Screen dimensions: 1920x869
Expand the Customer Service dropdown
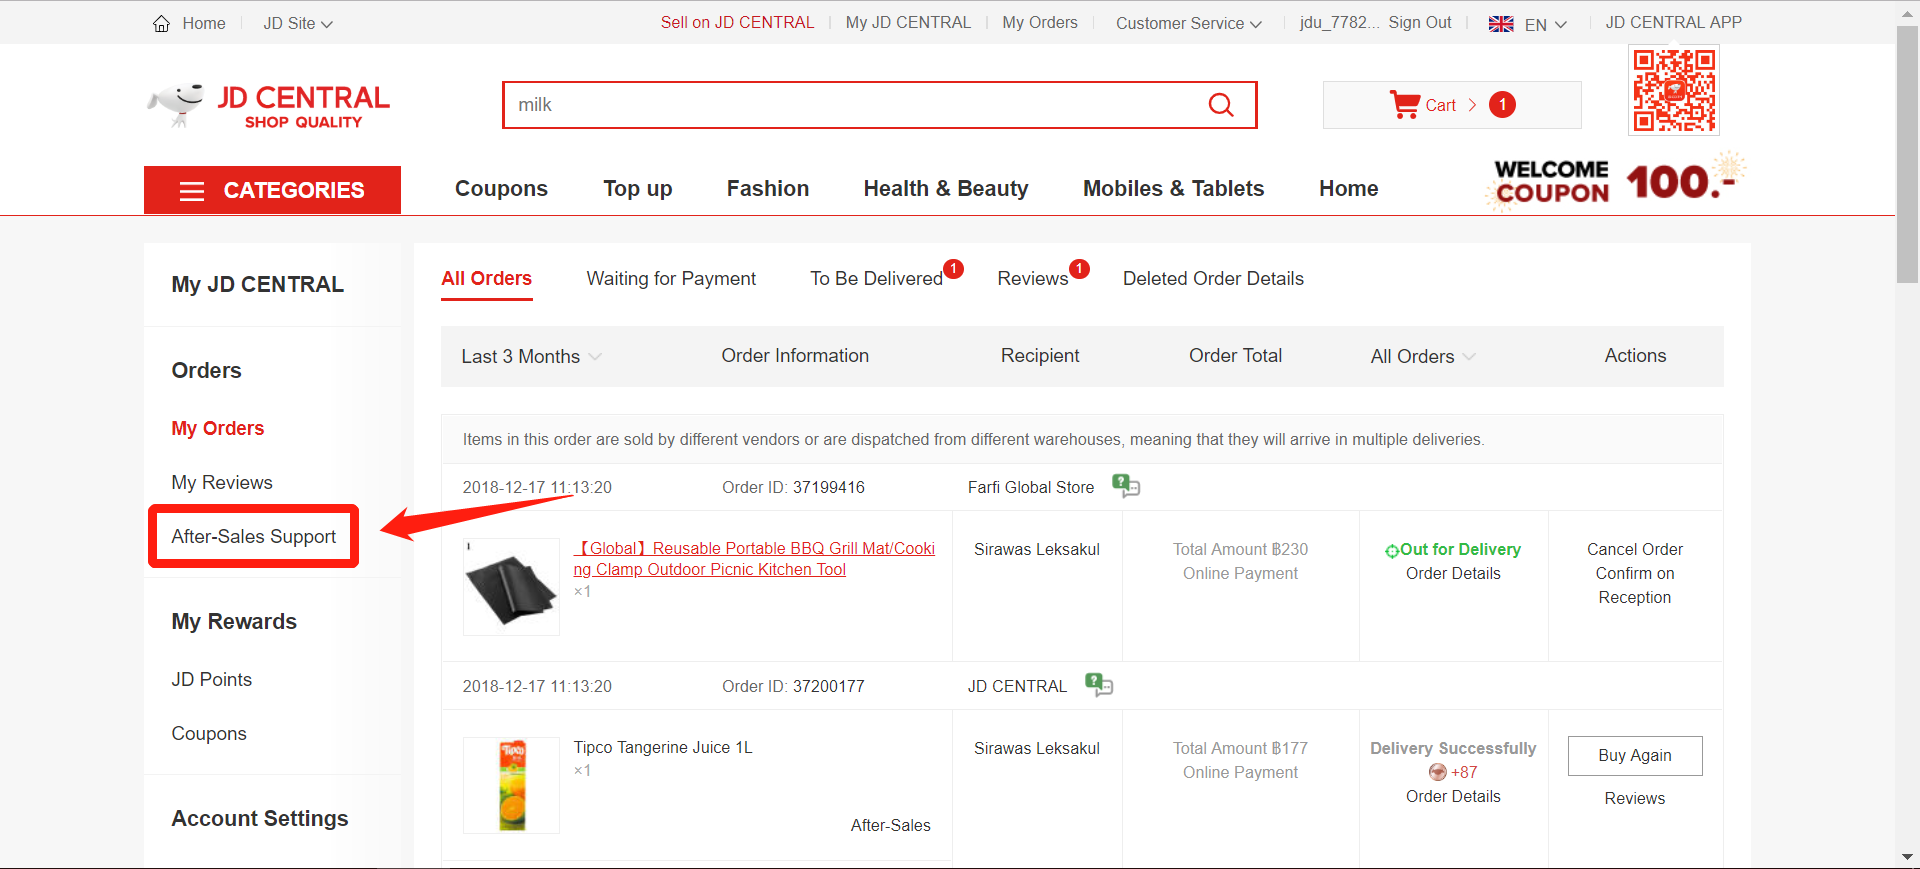1189,23
